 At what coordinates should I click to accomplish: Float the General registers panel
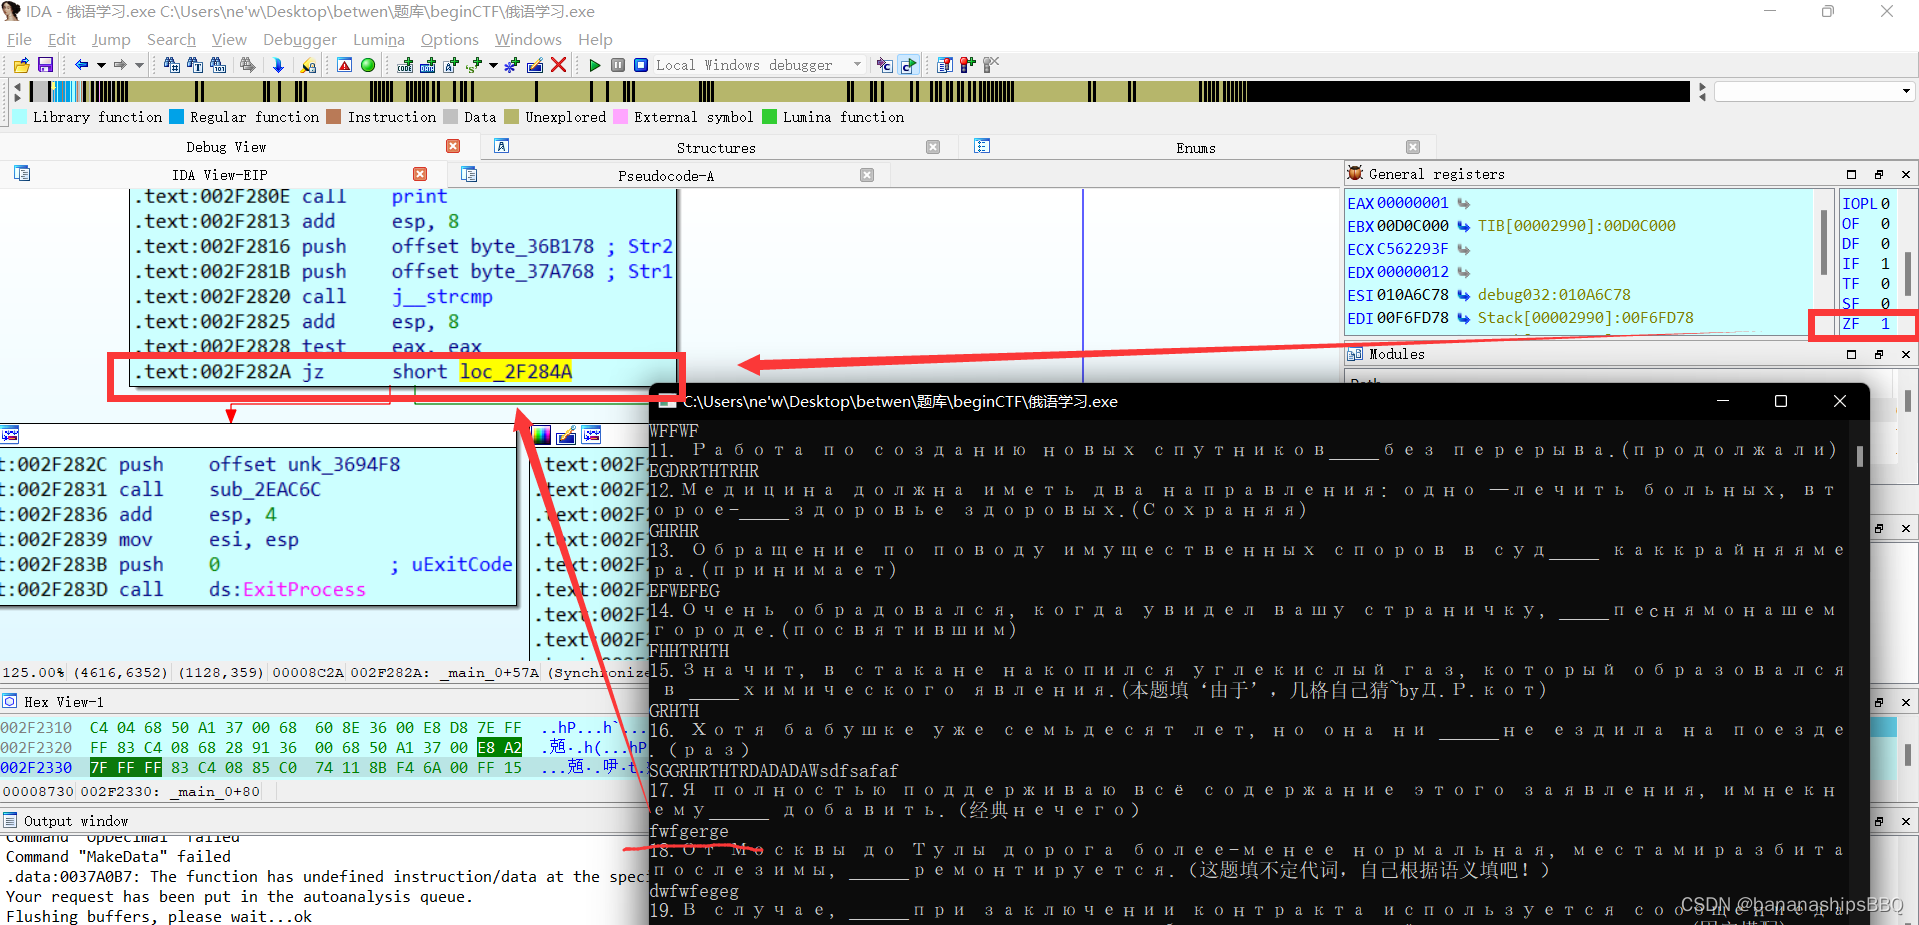pyautogui.click(x=1878, y=174)
